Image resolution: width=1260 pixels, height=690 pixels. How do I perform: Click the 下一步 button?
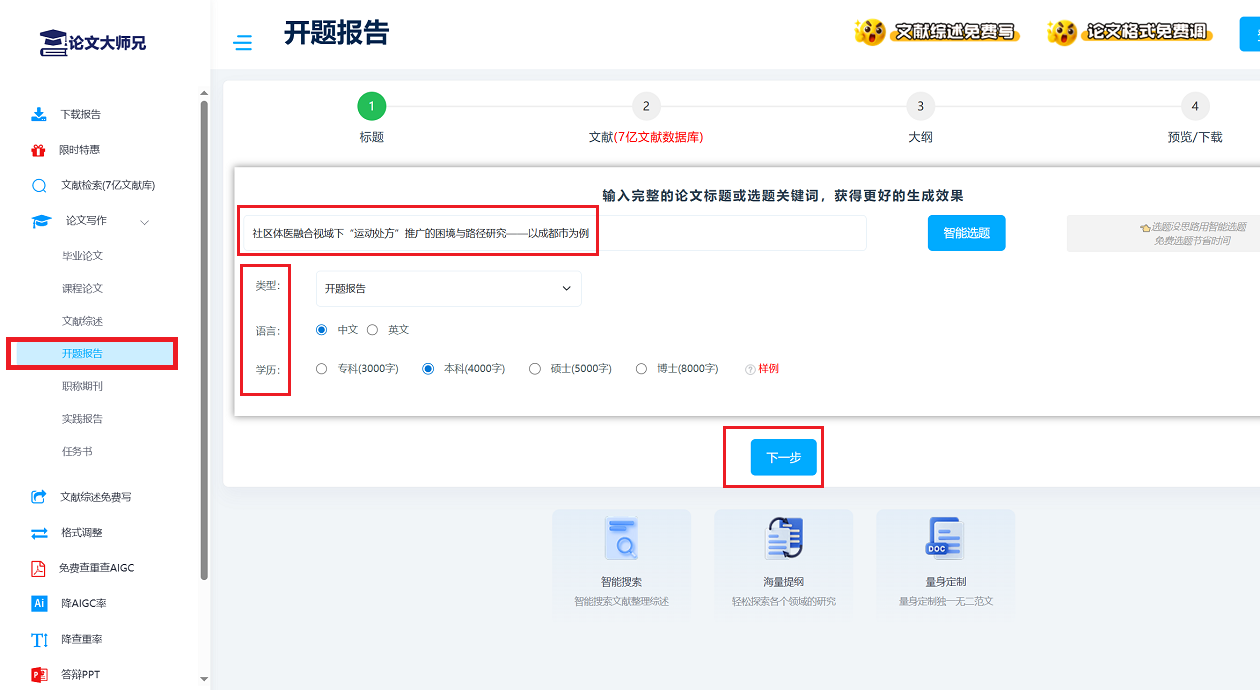click(783, 457)
